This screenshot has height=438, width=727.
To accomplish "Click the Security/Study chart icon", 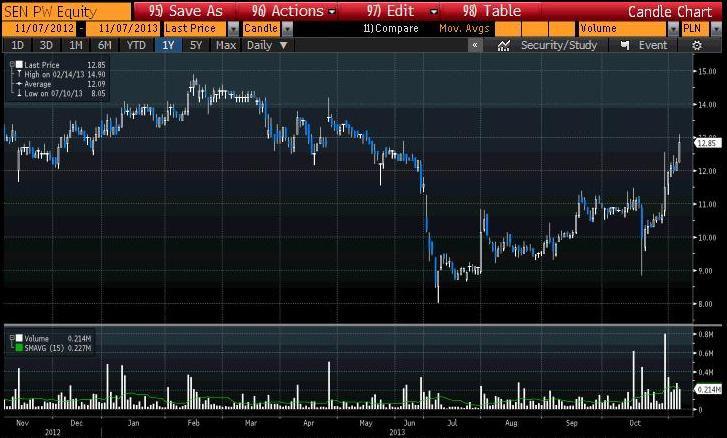I will click(x=504, y=45).
